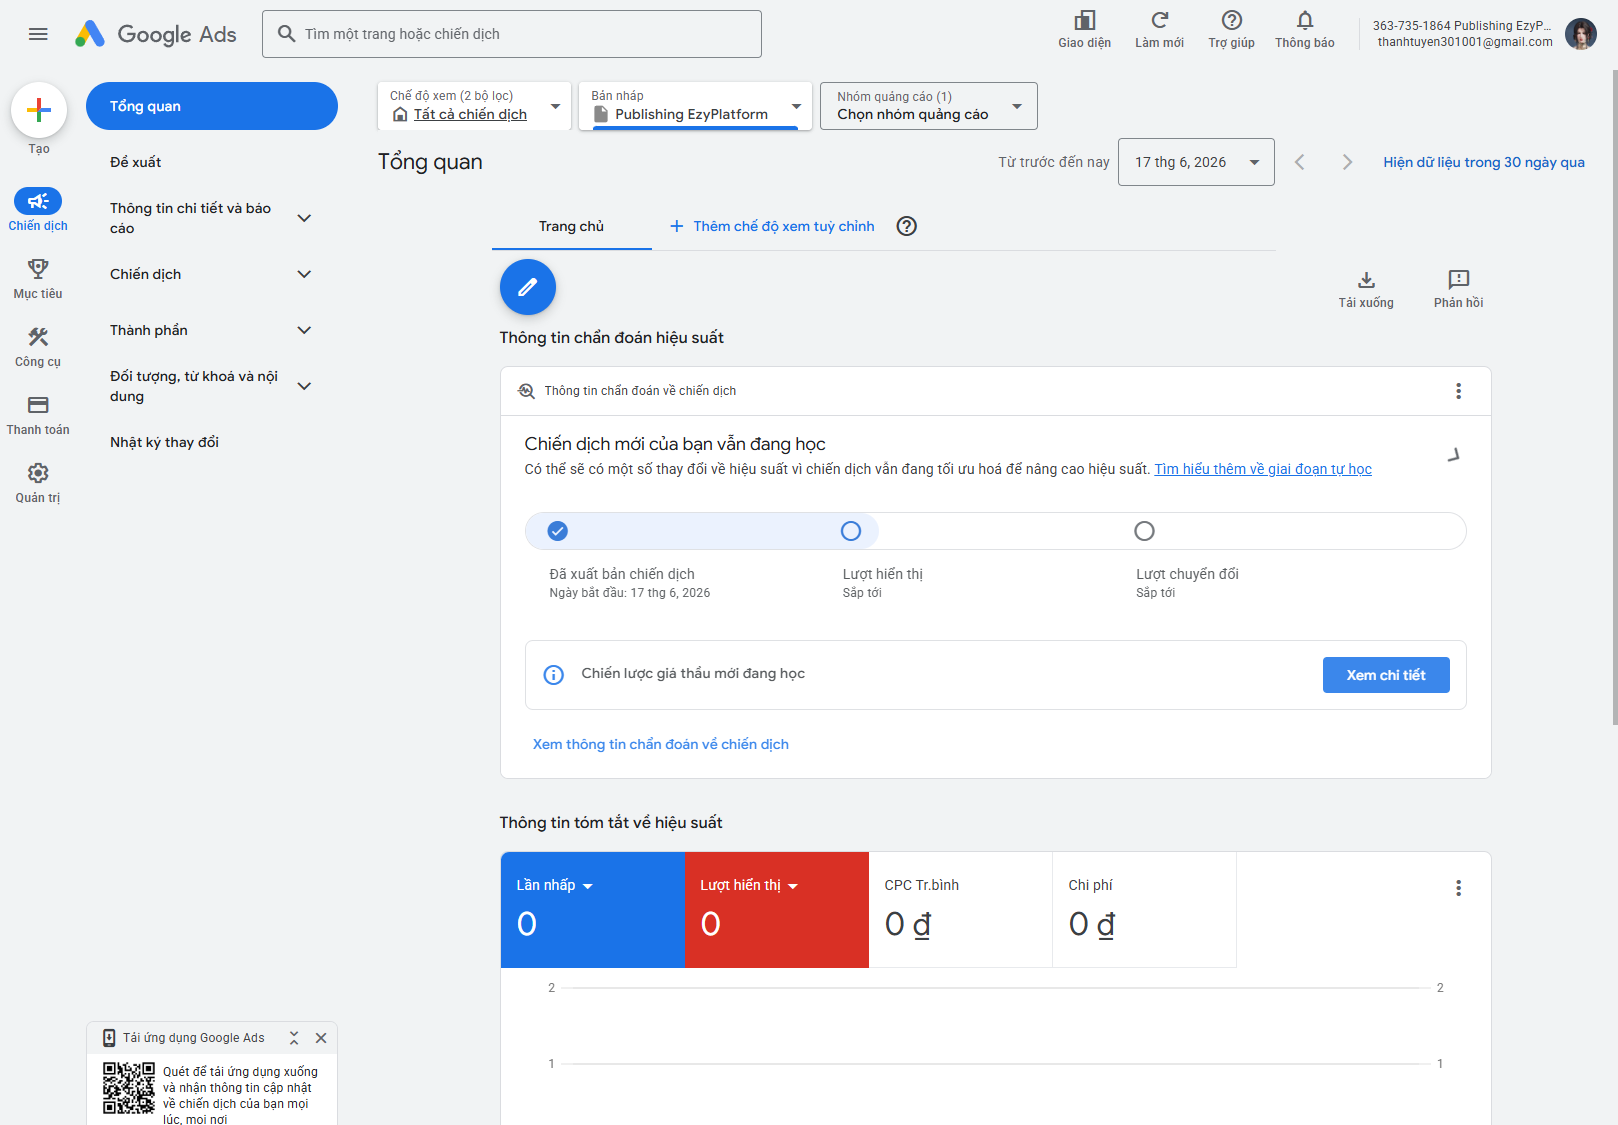Select blue Lần nhấp metric tile
Viewport: 1618px width, 1125px height.
click(x=593, y=910)
